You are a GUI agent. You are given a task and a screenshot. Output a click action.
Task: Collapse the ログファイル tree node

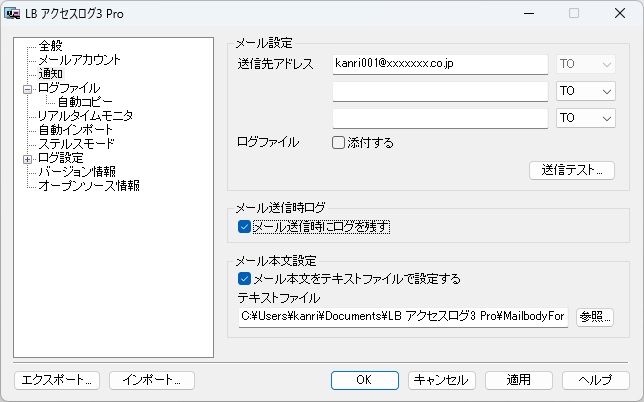28,89
